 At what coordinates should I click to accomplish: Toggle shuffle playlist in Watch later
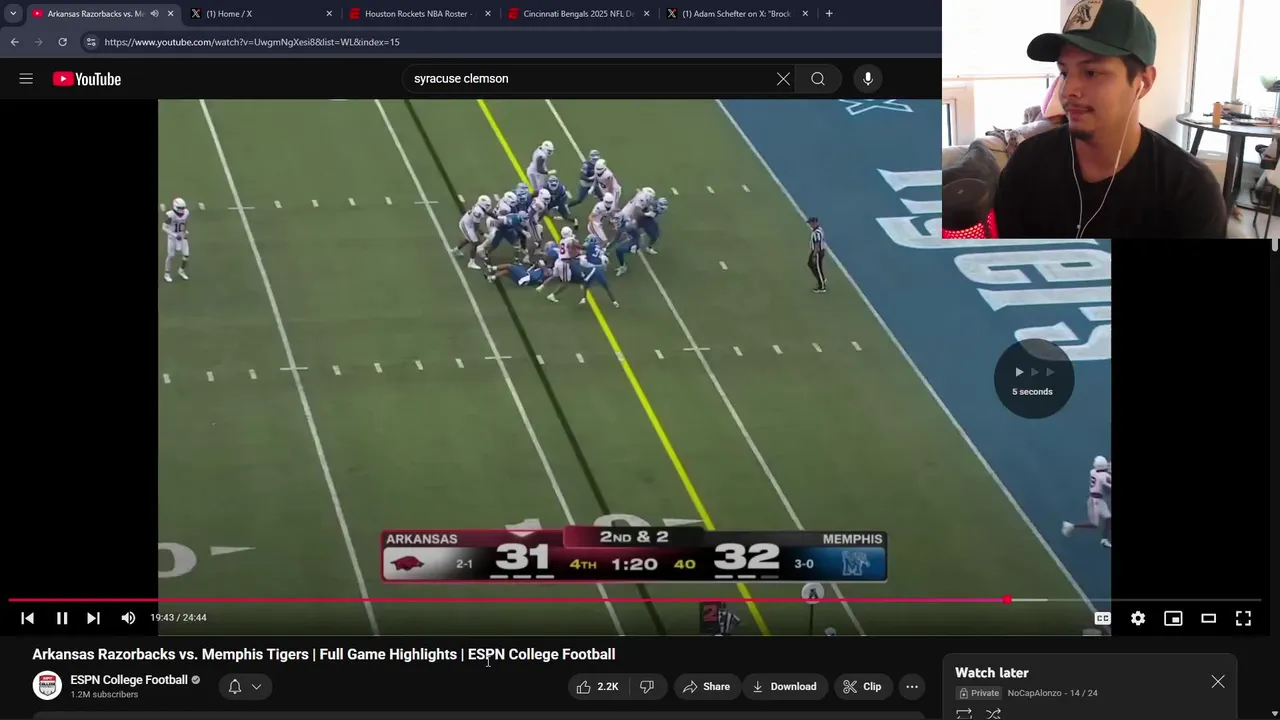click(994, 714)
